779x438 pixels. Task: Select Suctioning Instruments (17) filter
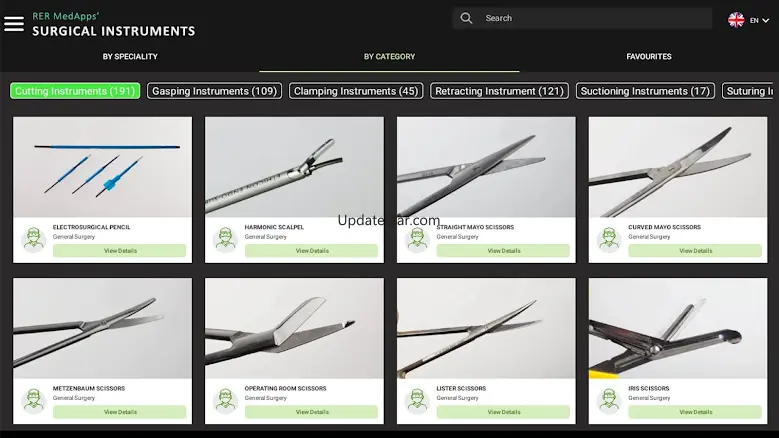645,91
